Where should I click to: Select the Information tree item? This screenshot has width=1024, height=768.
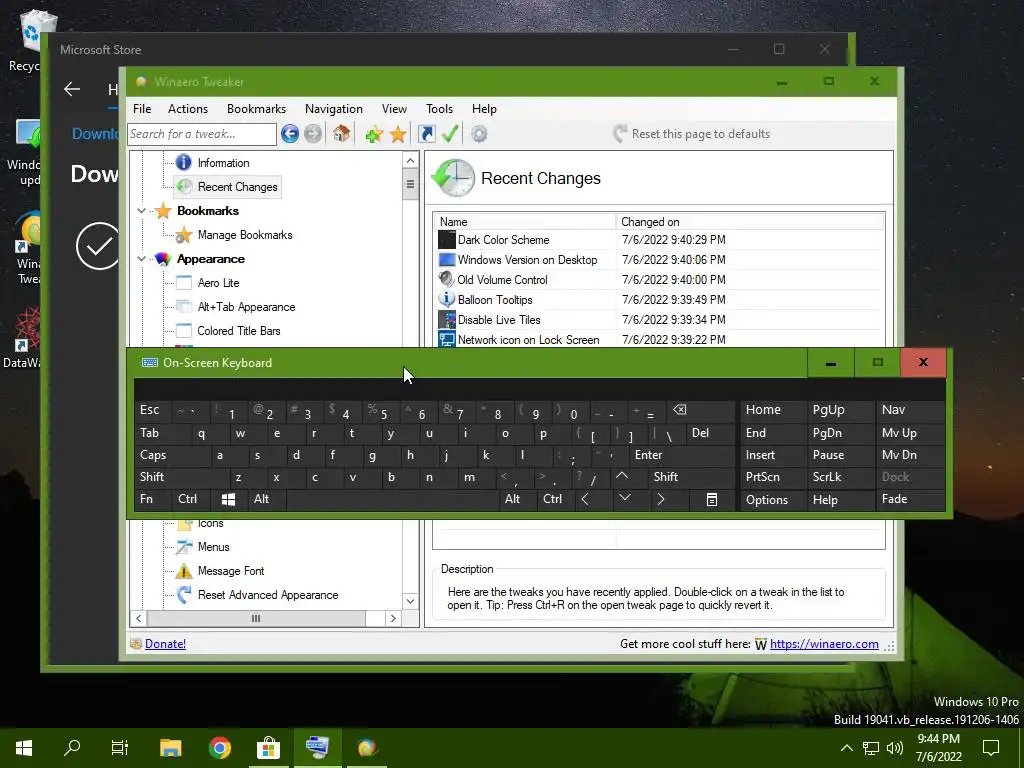223,163
